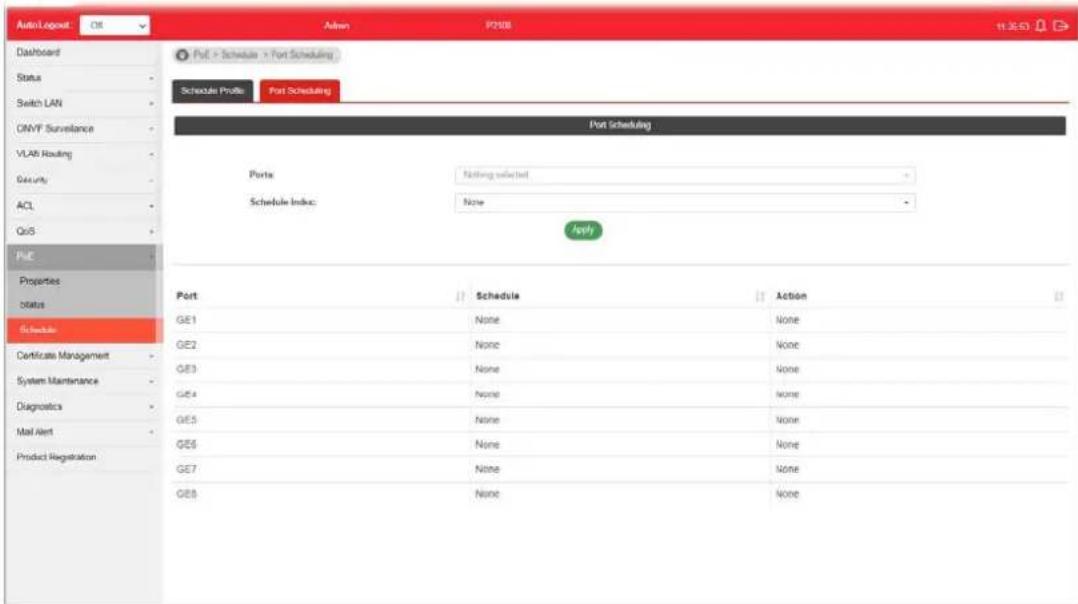Image resolution: width=1078 pixels, height=604 pixels.
Task: Click GE8 row Schedule value None
Action: 487,494
